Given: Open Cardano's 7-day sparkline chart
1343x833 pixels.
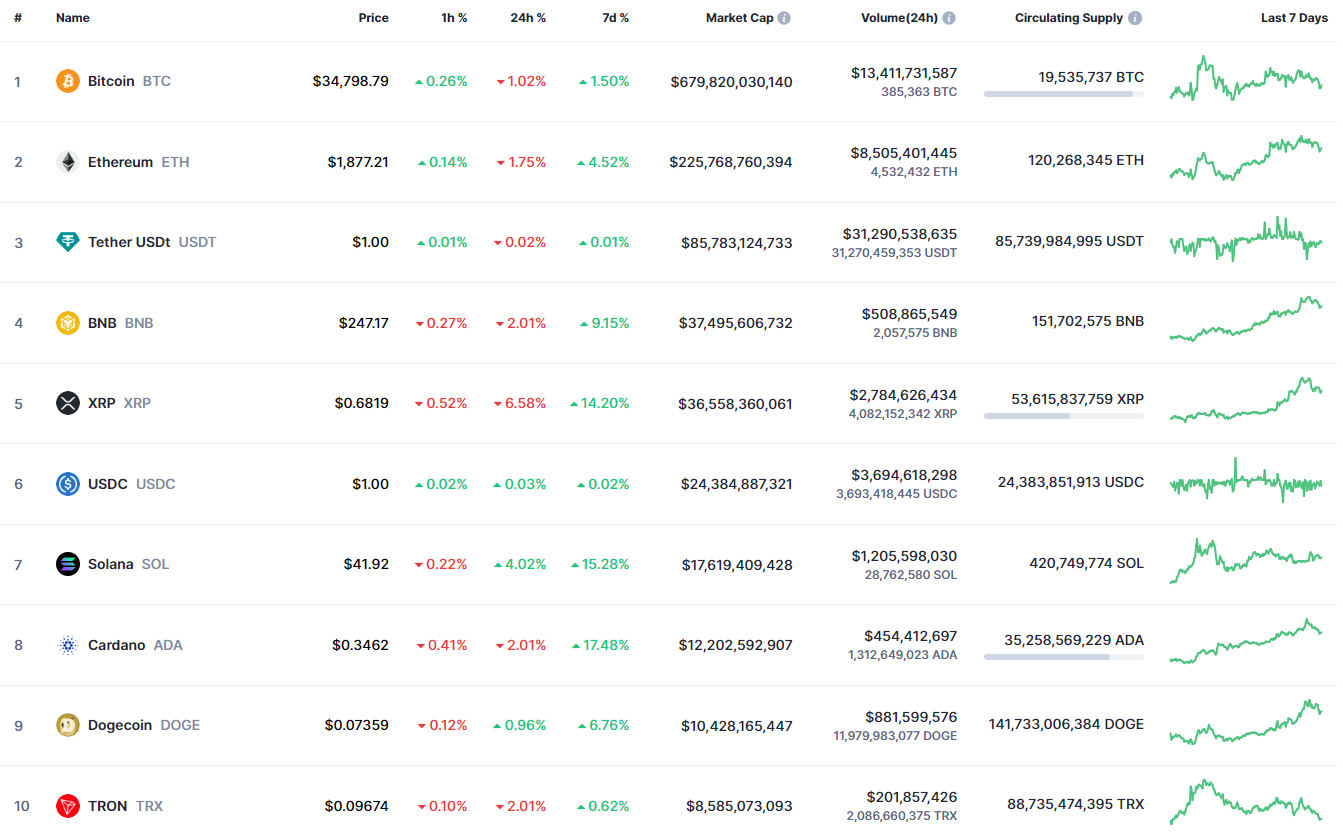Looking at the screenshot, I should (1246, 641).
